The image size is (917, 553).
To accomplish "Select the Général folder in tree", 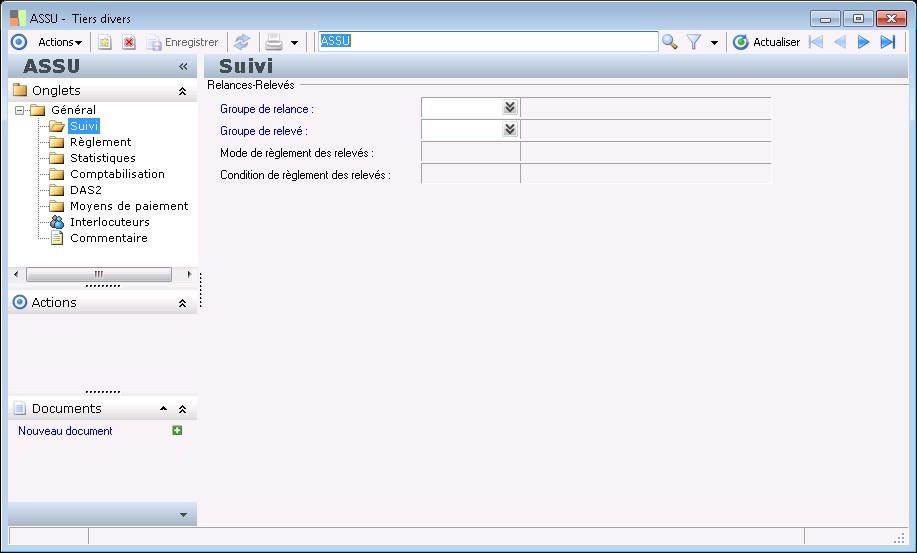I will 73,110.
